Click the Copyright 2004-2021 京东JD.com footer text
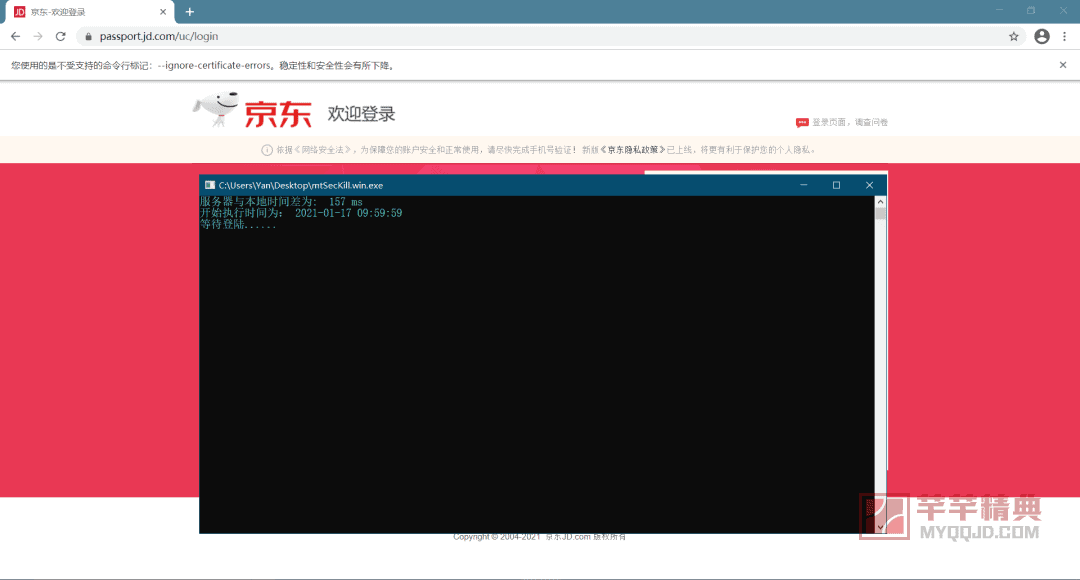Screen dimensions: 1080x580 (x=539, y=537)
